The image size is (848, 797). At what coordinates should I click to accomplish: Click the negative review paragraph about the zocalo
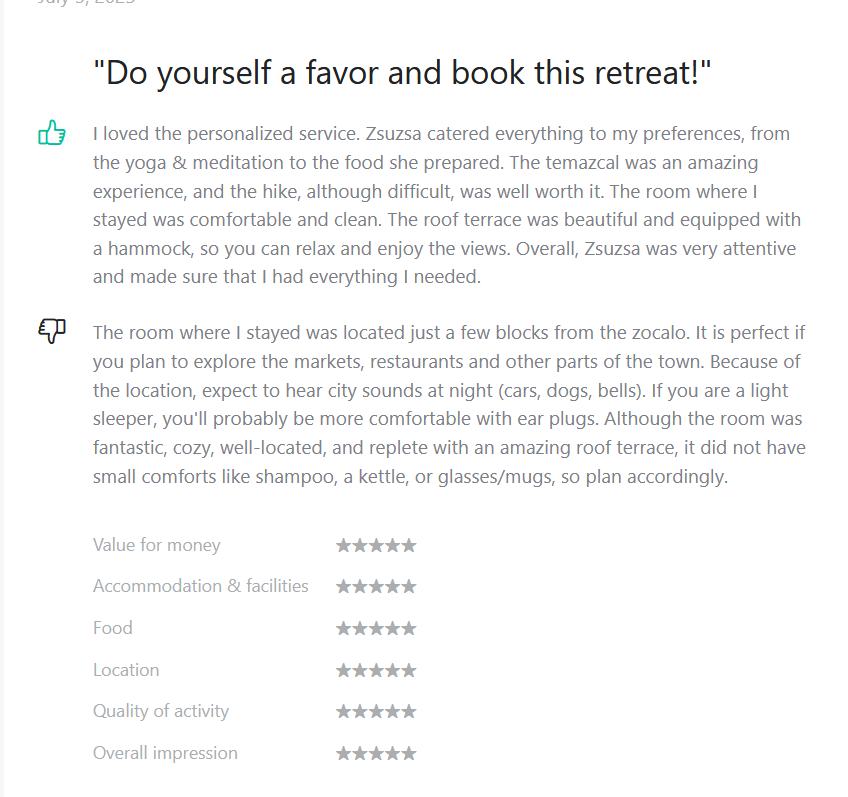(x=449, y=404)
